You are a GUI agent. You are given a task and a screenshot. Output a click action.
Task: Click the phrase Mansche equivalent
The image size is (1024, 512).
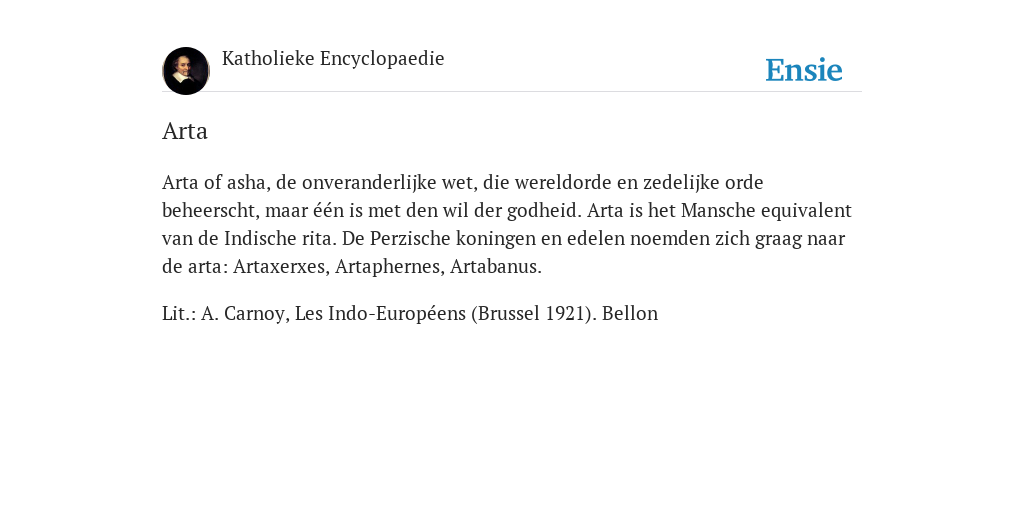(766, 210)
